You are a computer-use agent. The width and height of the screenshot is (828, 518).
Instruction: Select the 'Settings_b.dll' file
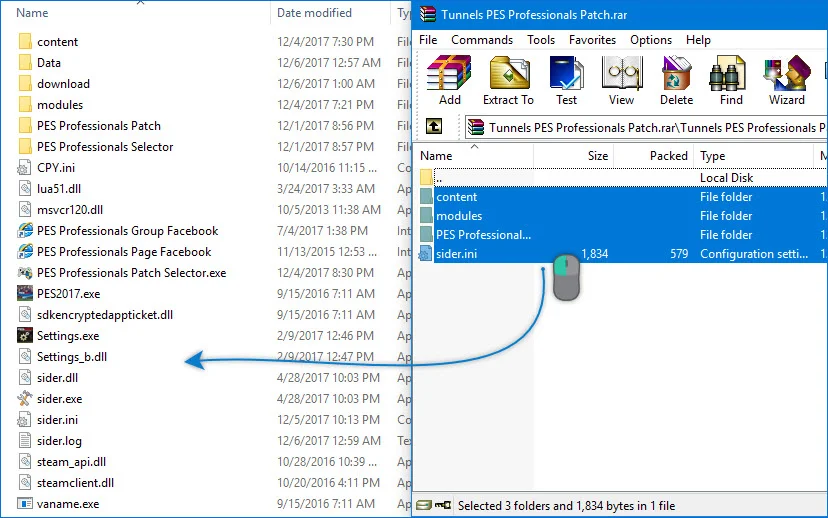point(72,357)
